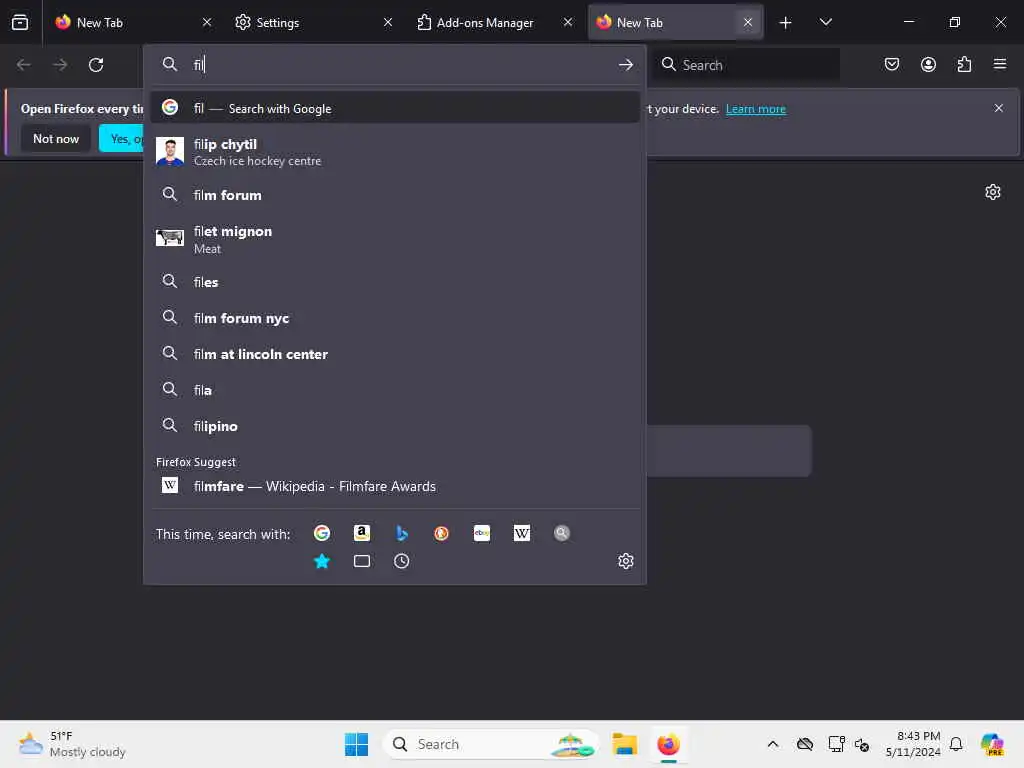Search history using the clock icon

[x=402, y=561]
